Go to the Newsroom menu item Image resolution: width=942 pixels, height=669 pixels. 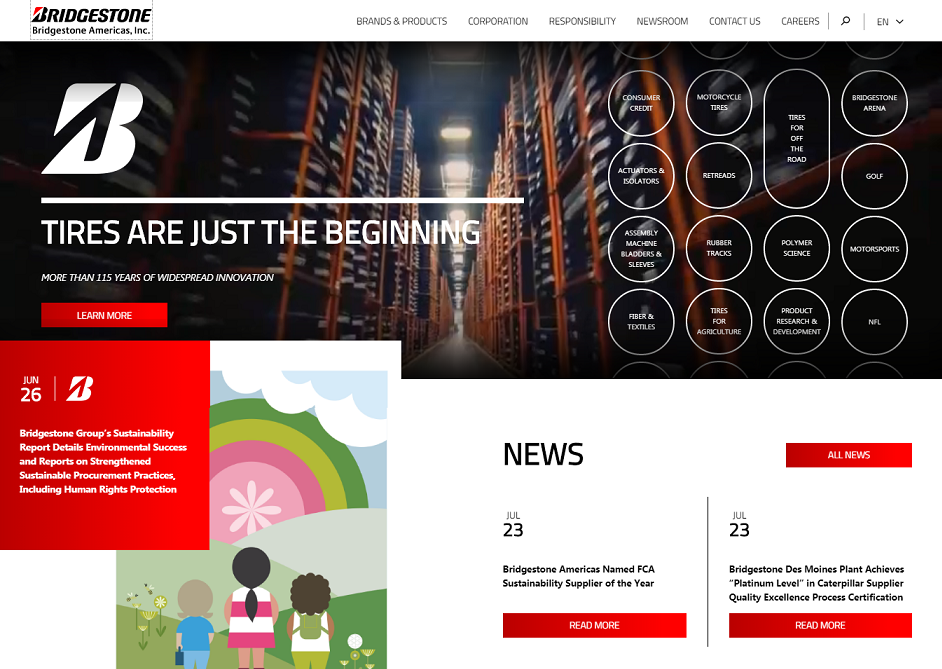662,21
